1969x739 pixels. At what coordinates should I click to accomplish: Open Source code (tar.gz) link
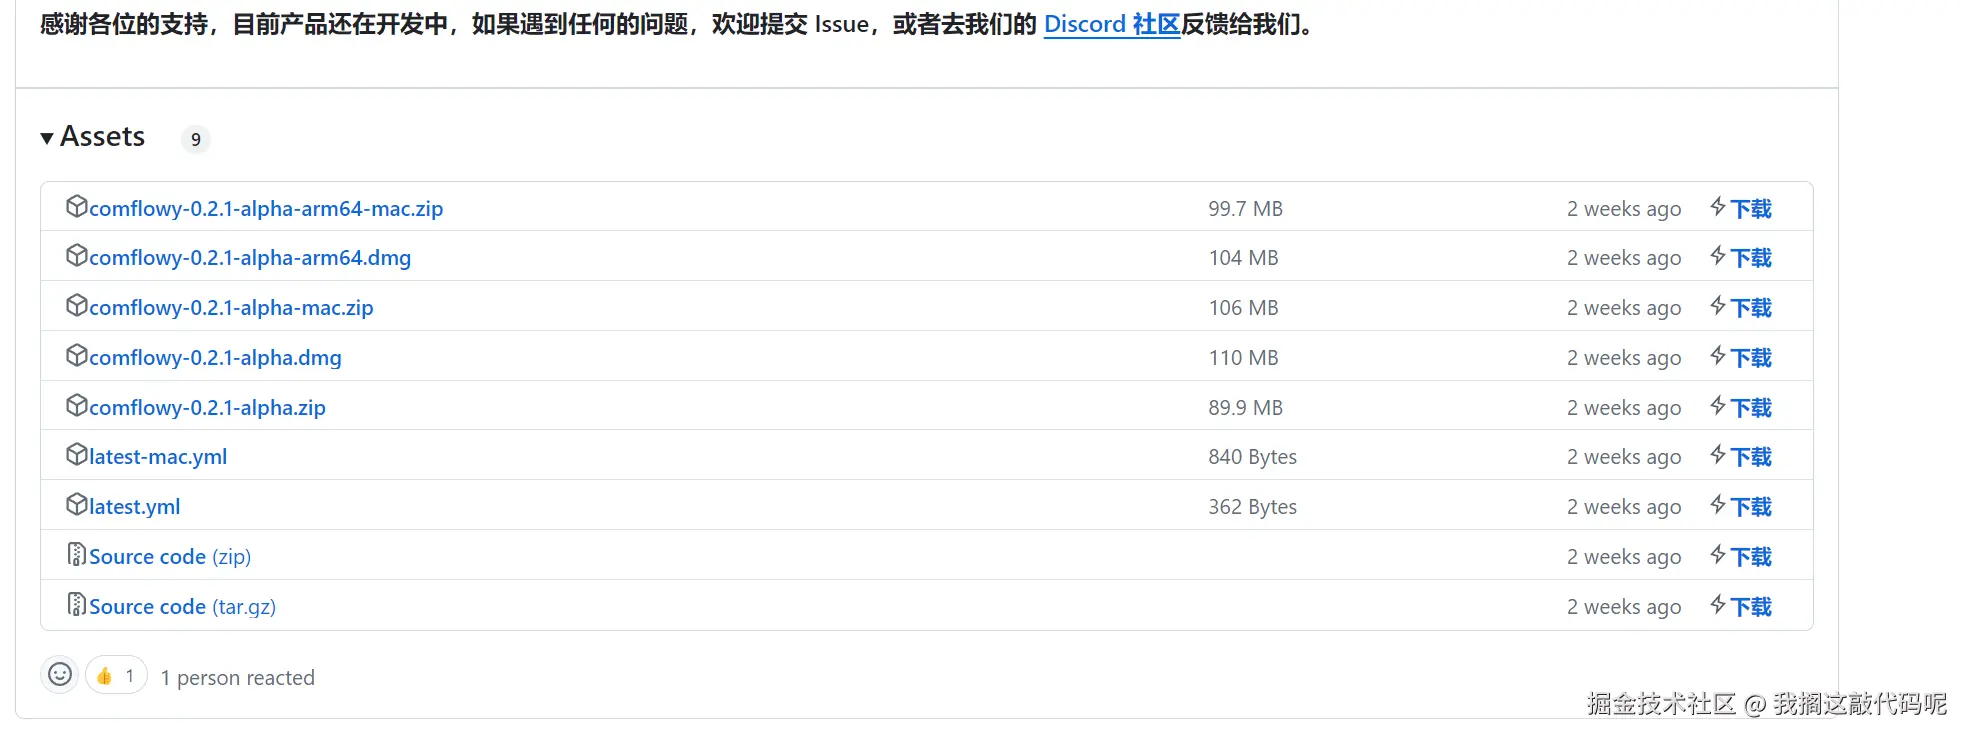[x=182, y=607]
